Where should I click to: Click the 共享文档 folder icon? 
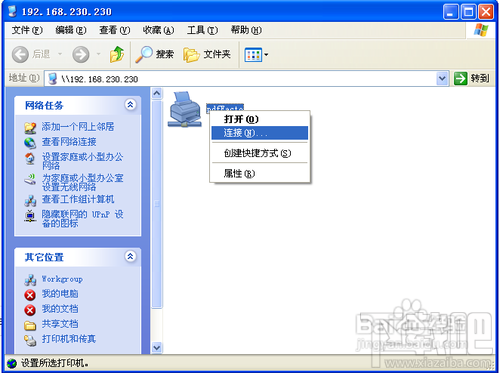(x=30, y=325)
